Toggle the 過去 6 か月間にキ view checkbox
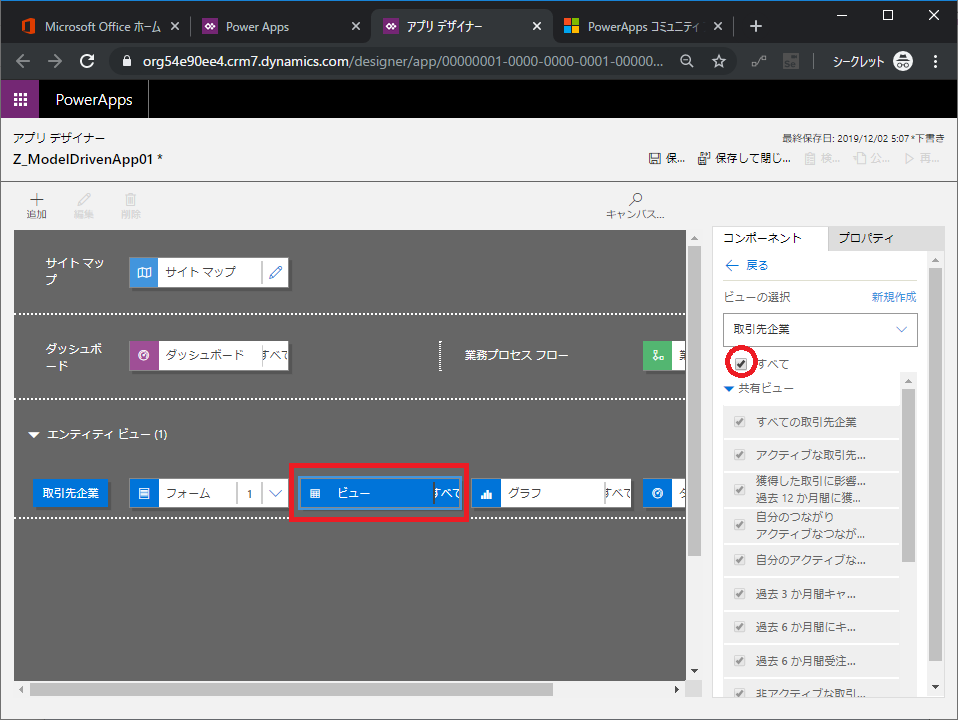The width and height of the screenshot is (958, 720). (739, 626)
